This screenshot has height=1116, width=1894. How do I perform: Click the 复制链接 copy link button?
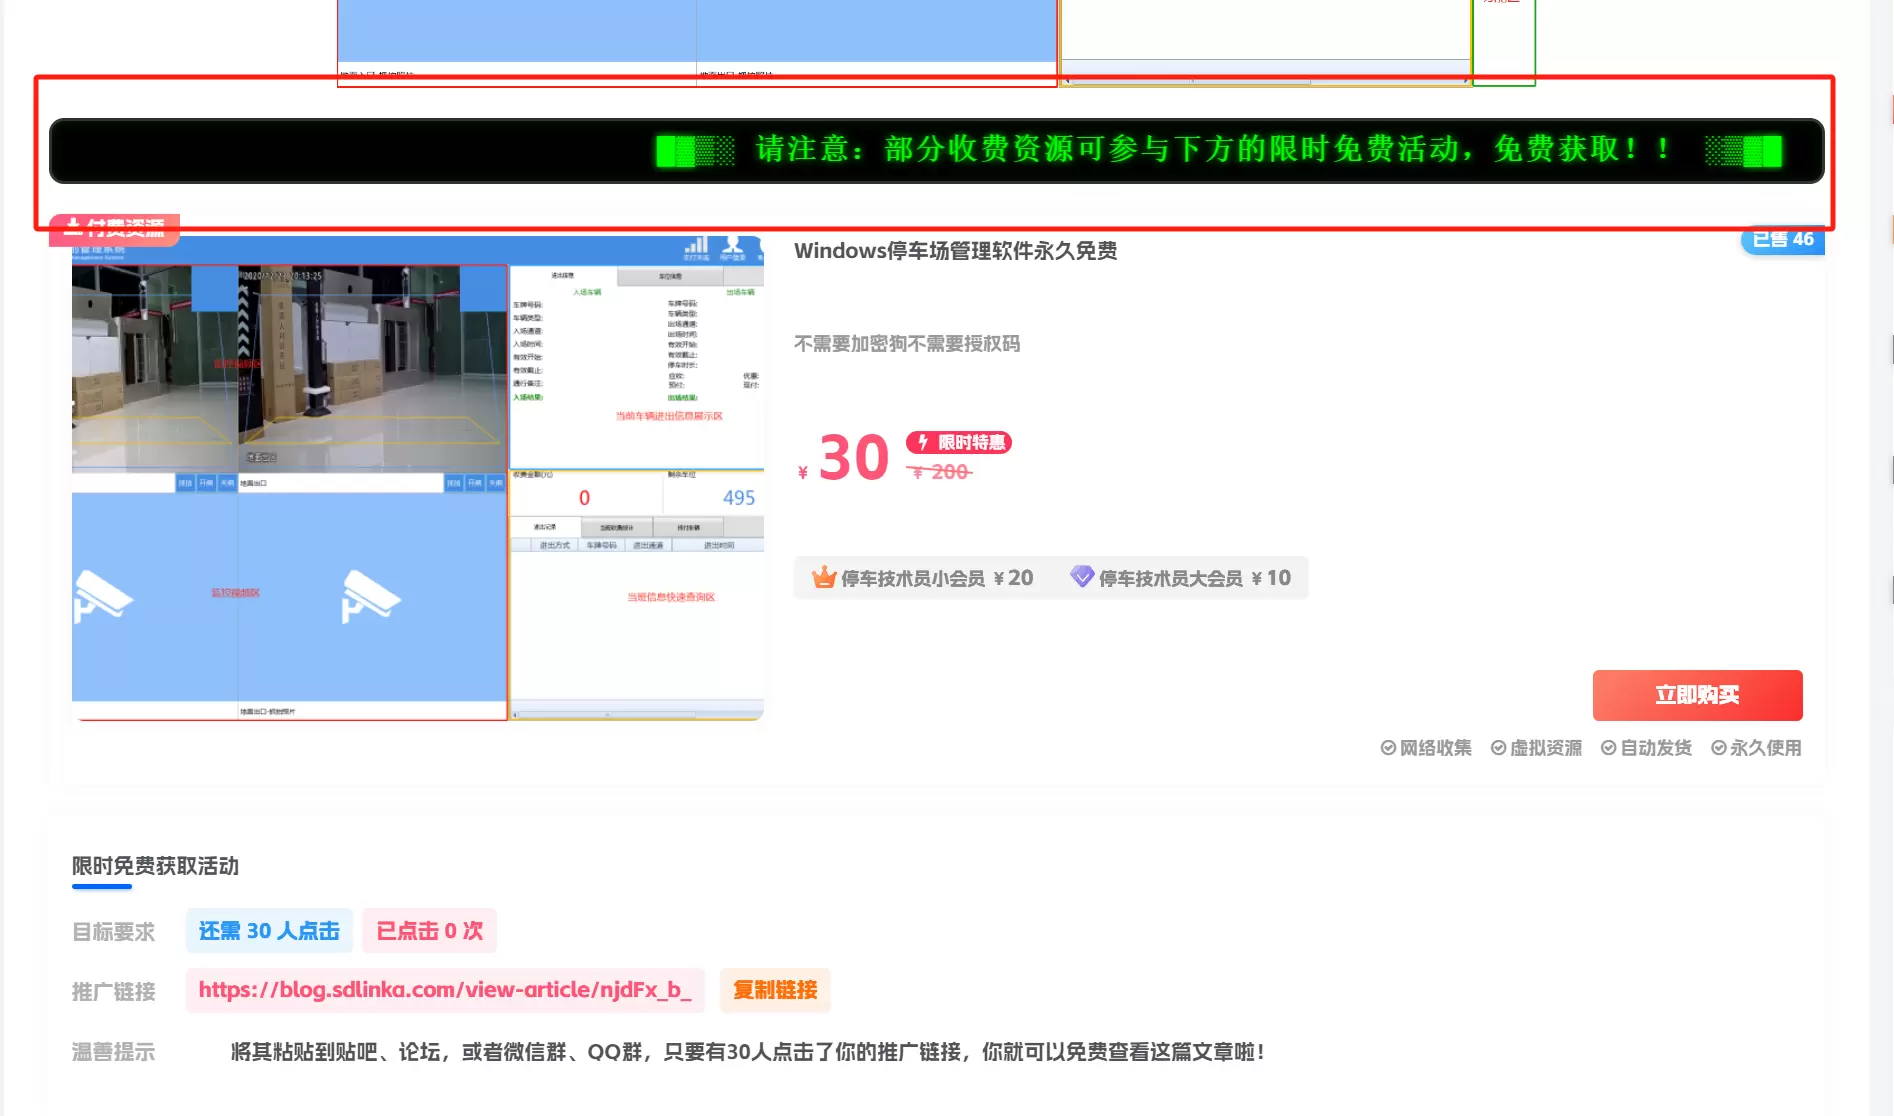pyautogui.click(x=775, y=990)
